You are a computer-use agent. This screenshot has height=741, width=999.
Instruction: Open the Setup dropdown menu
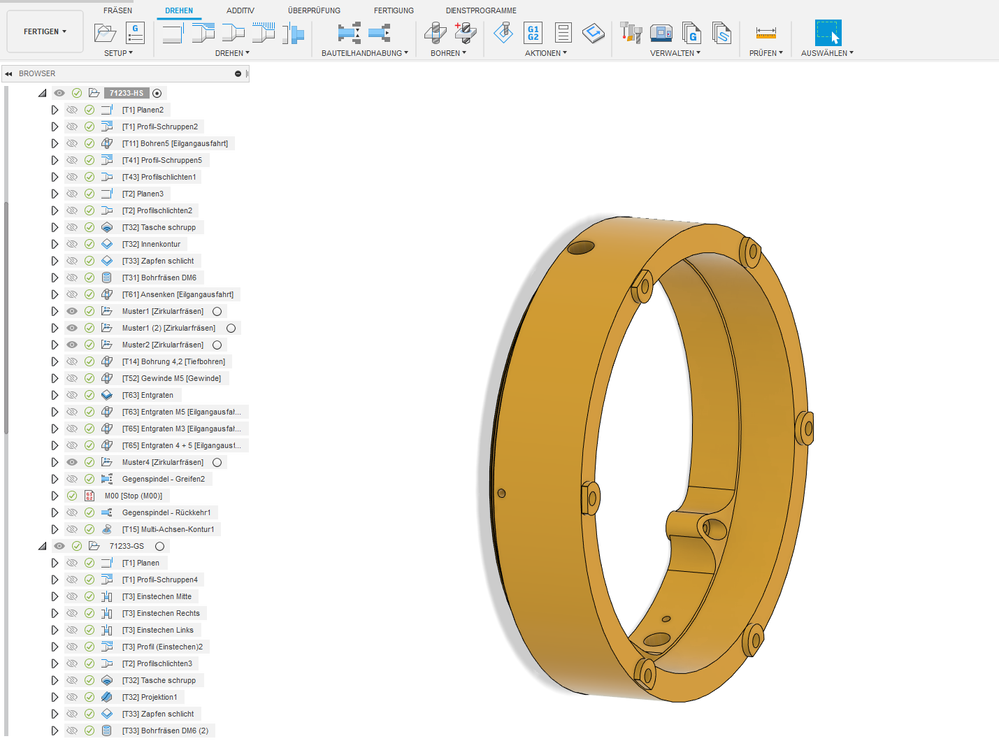pos(119,53)
